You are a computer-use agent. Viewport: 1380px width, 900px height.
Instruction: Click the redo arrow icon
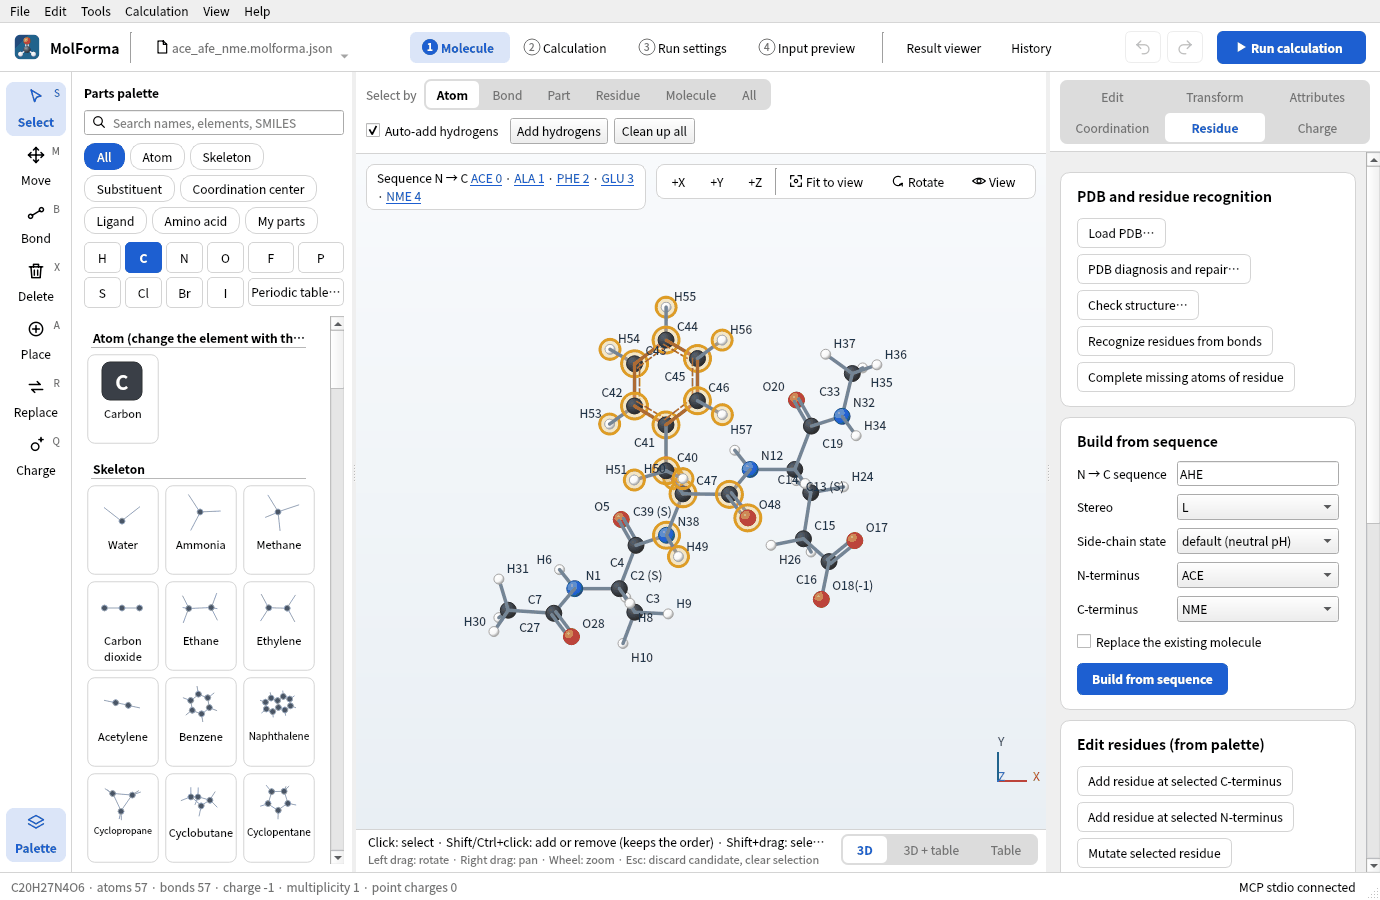1184,47
